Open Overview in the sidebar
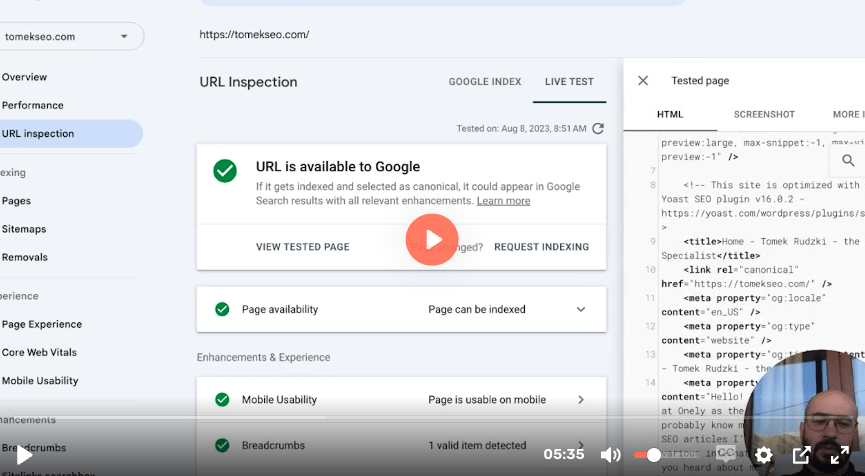This screenshot has height=476, width=865. [24, 77]
